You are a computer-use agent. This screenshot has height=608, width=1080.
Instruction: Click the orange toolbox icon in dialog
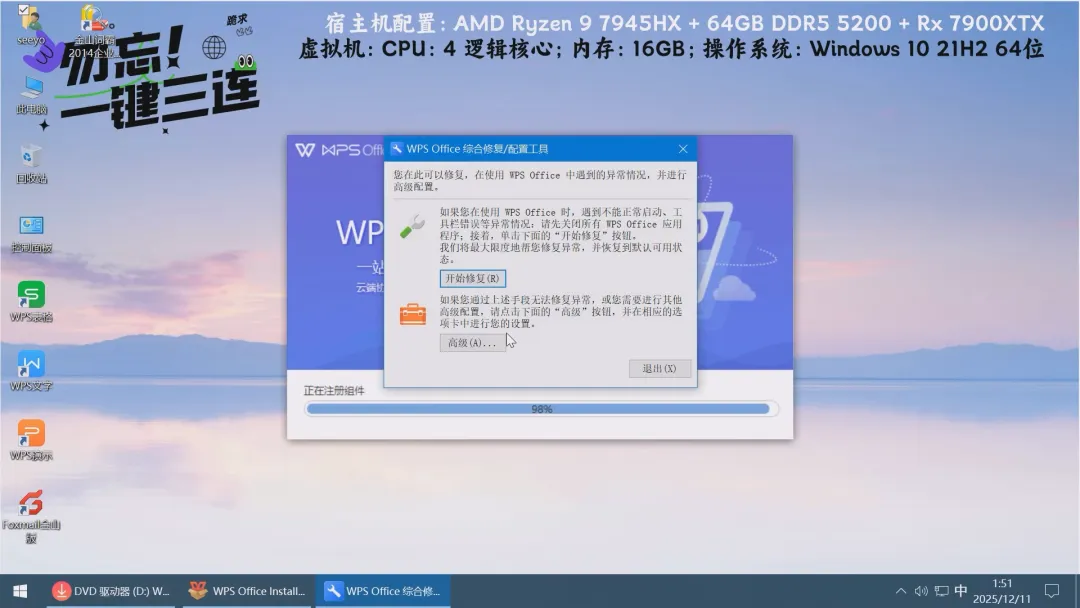tap(413, 314)
